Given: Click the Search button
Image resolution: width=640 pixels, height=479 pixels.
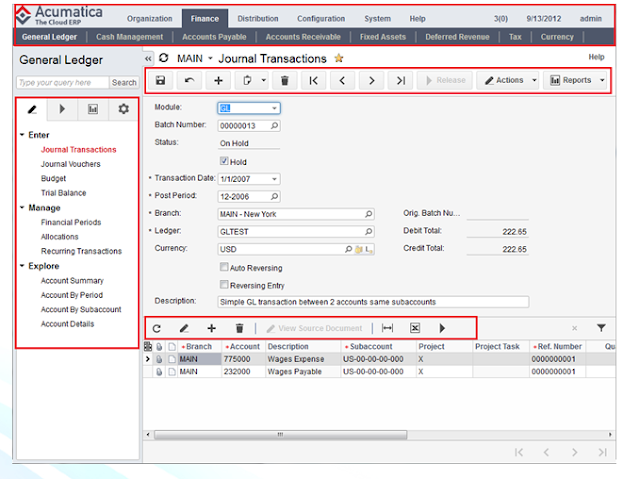Looking at the screenshot, I should pos(124,82).
